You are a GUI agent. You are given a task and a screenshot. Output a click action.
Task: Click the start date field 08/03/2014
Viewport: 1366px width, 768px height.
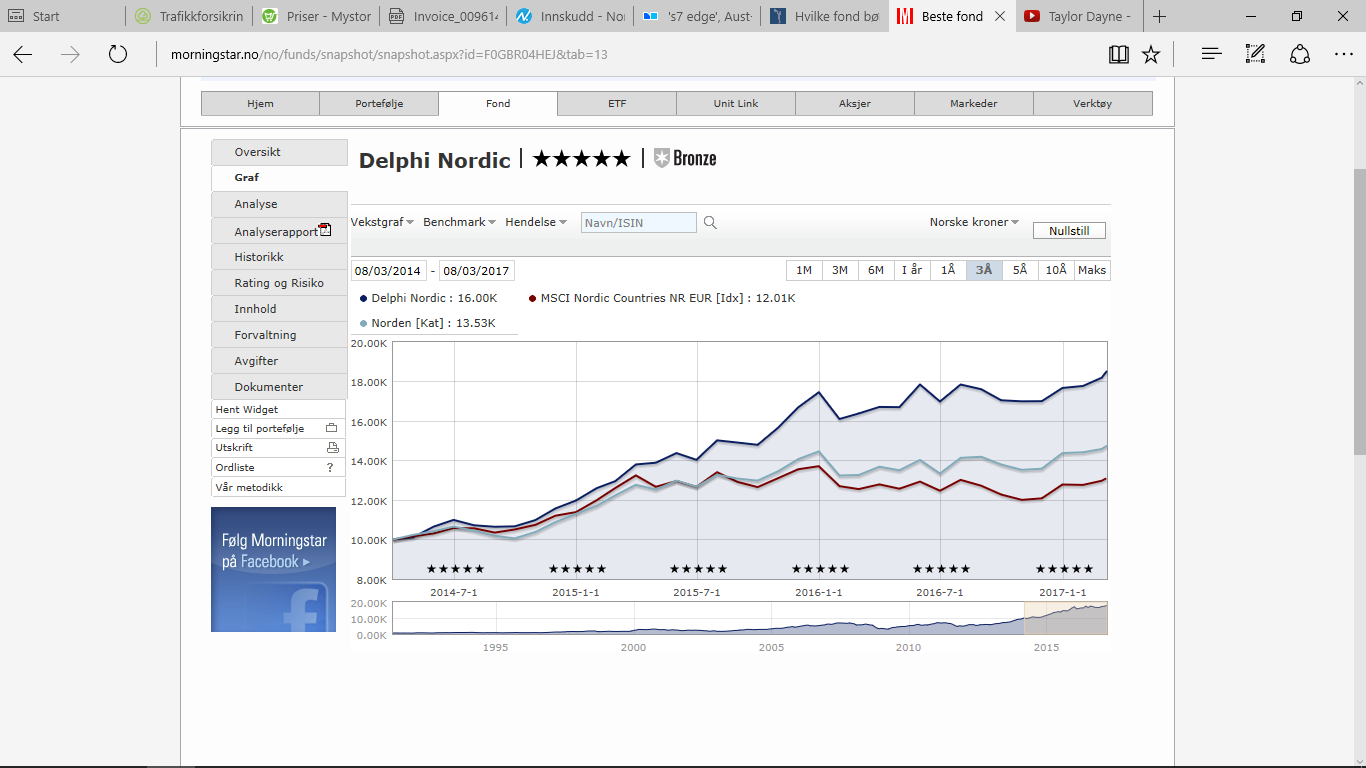(388, 271)
